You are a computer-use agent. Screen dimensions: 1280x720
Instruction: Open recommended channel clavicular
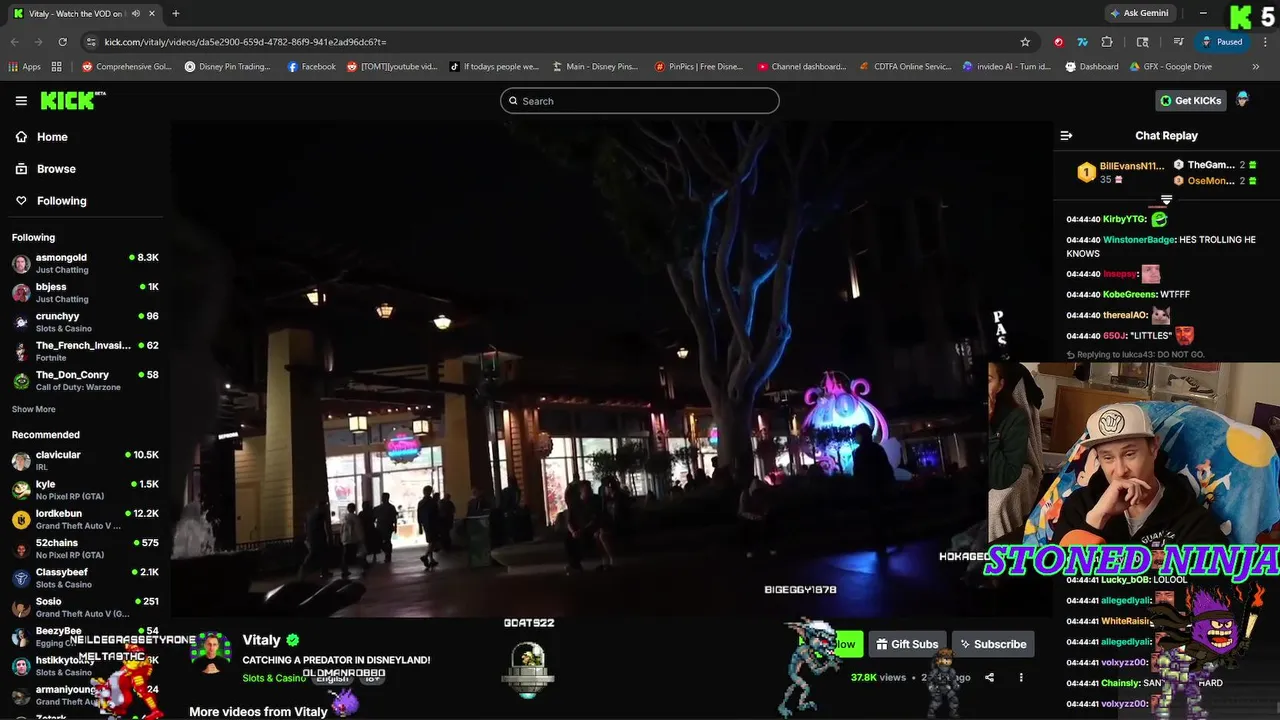85,460
